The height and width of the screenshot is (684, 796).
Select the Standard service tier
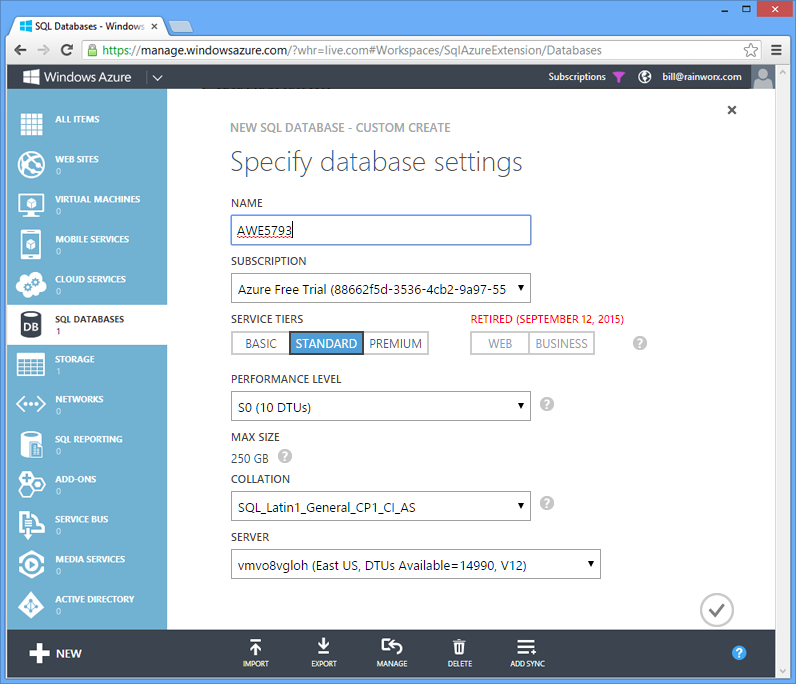326,344
